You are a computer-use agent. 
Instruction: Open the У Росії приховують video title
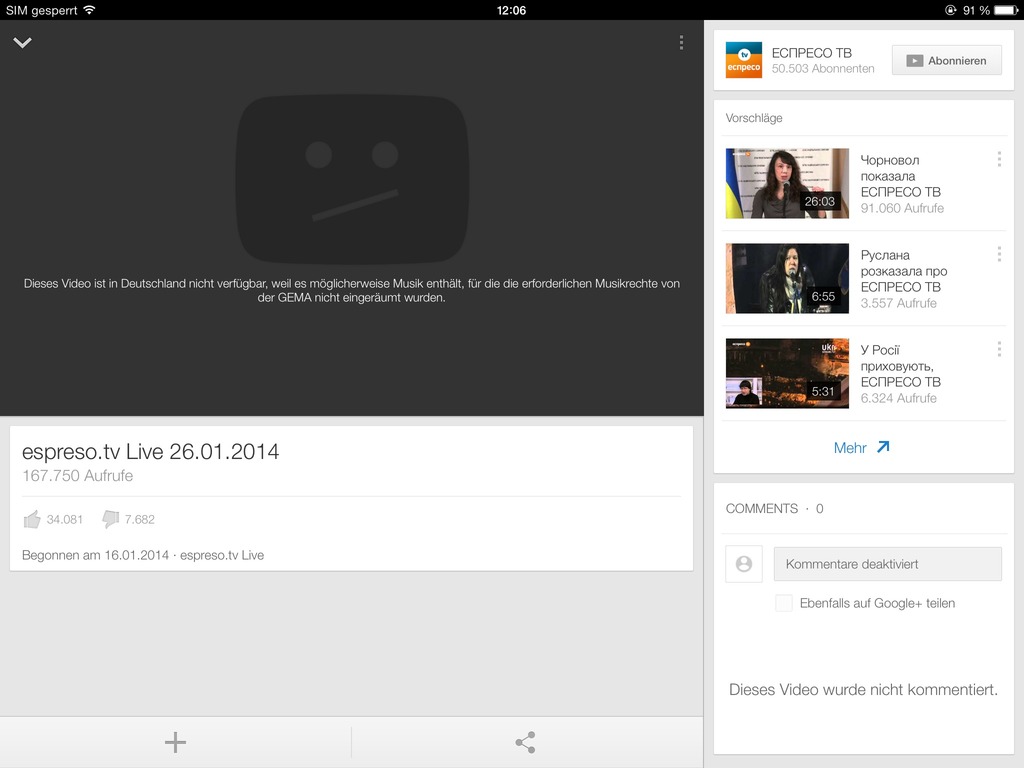click(901, 366)
